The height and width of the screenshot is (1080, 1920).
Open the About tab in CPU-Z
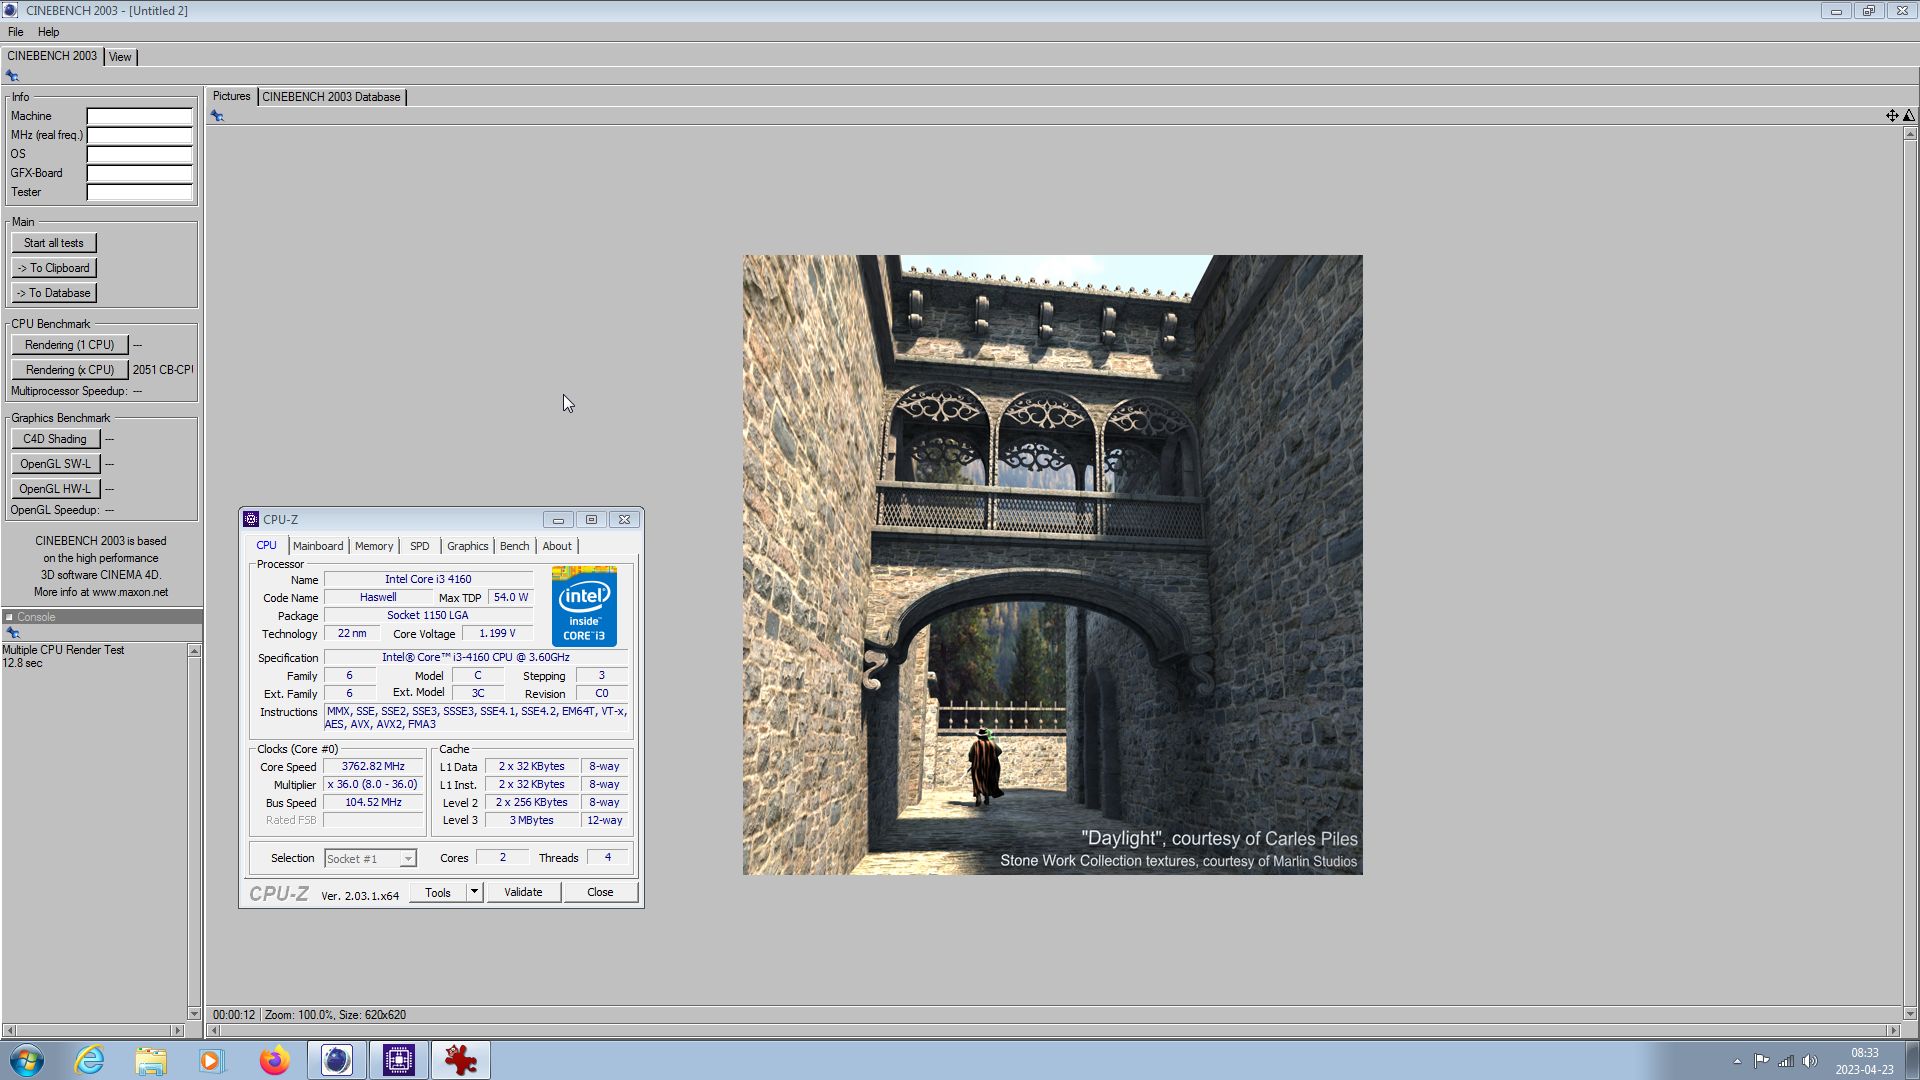557,546
